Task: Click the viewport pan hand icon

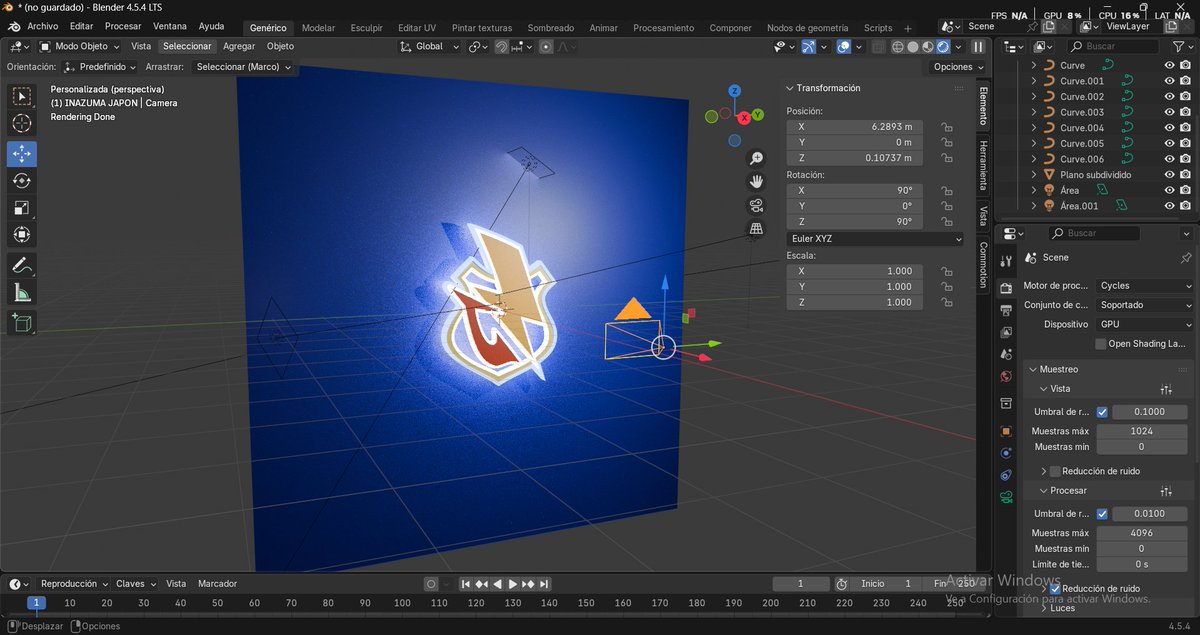Action: (757, 181)
